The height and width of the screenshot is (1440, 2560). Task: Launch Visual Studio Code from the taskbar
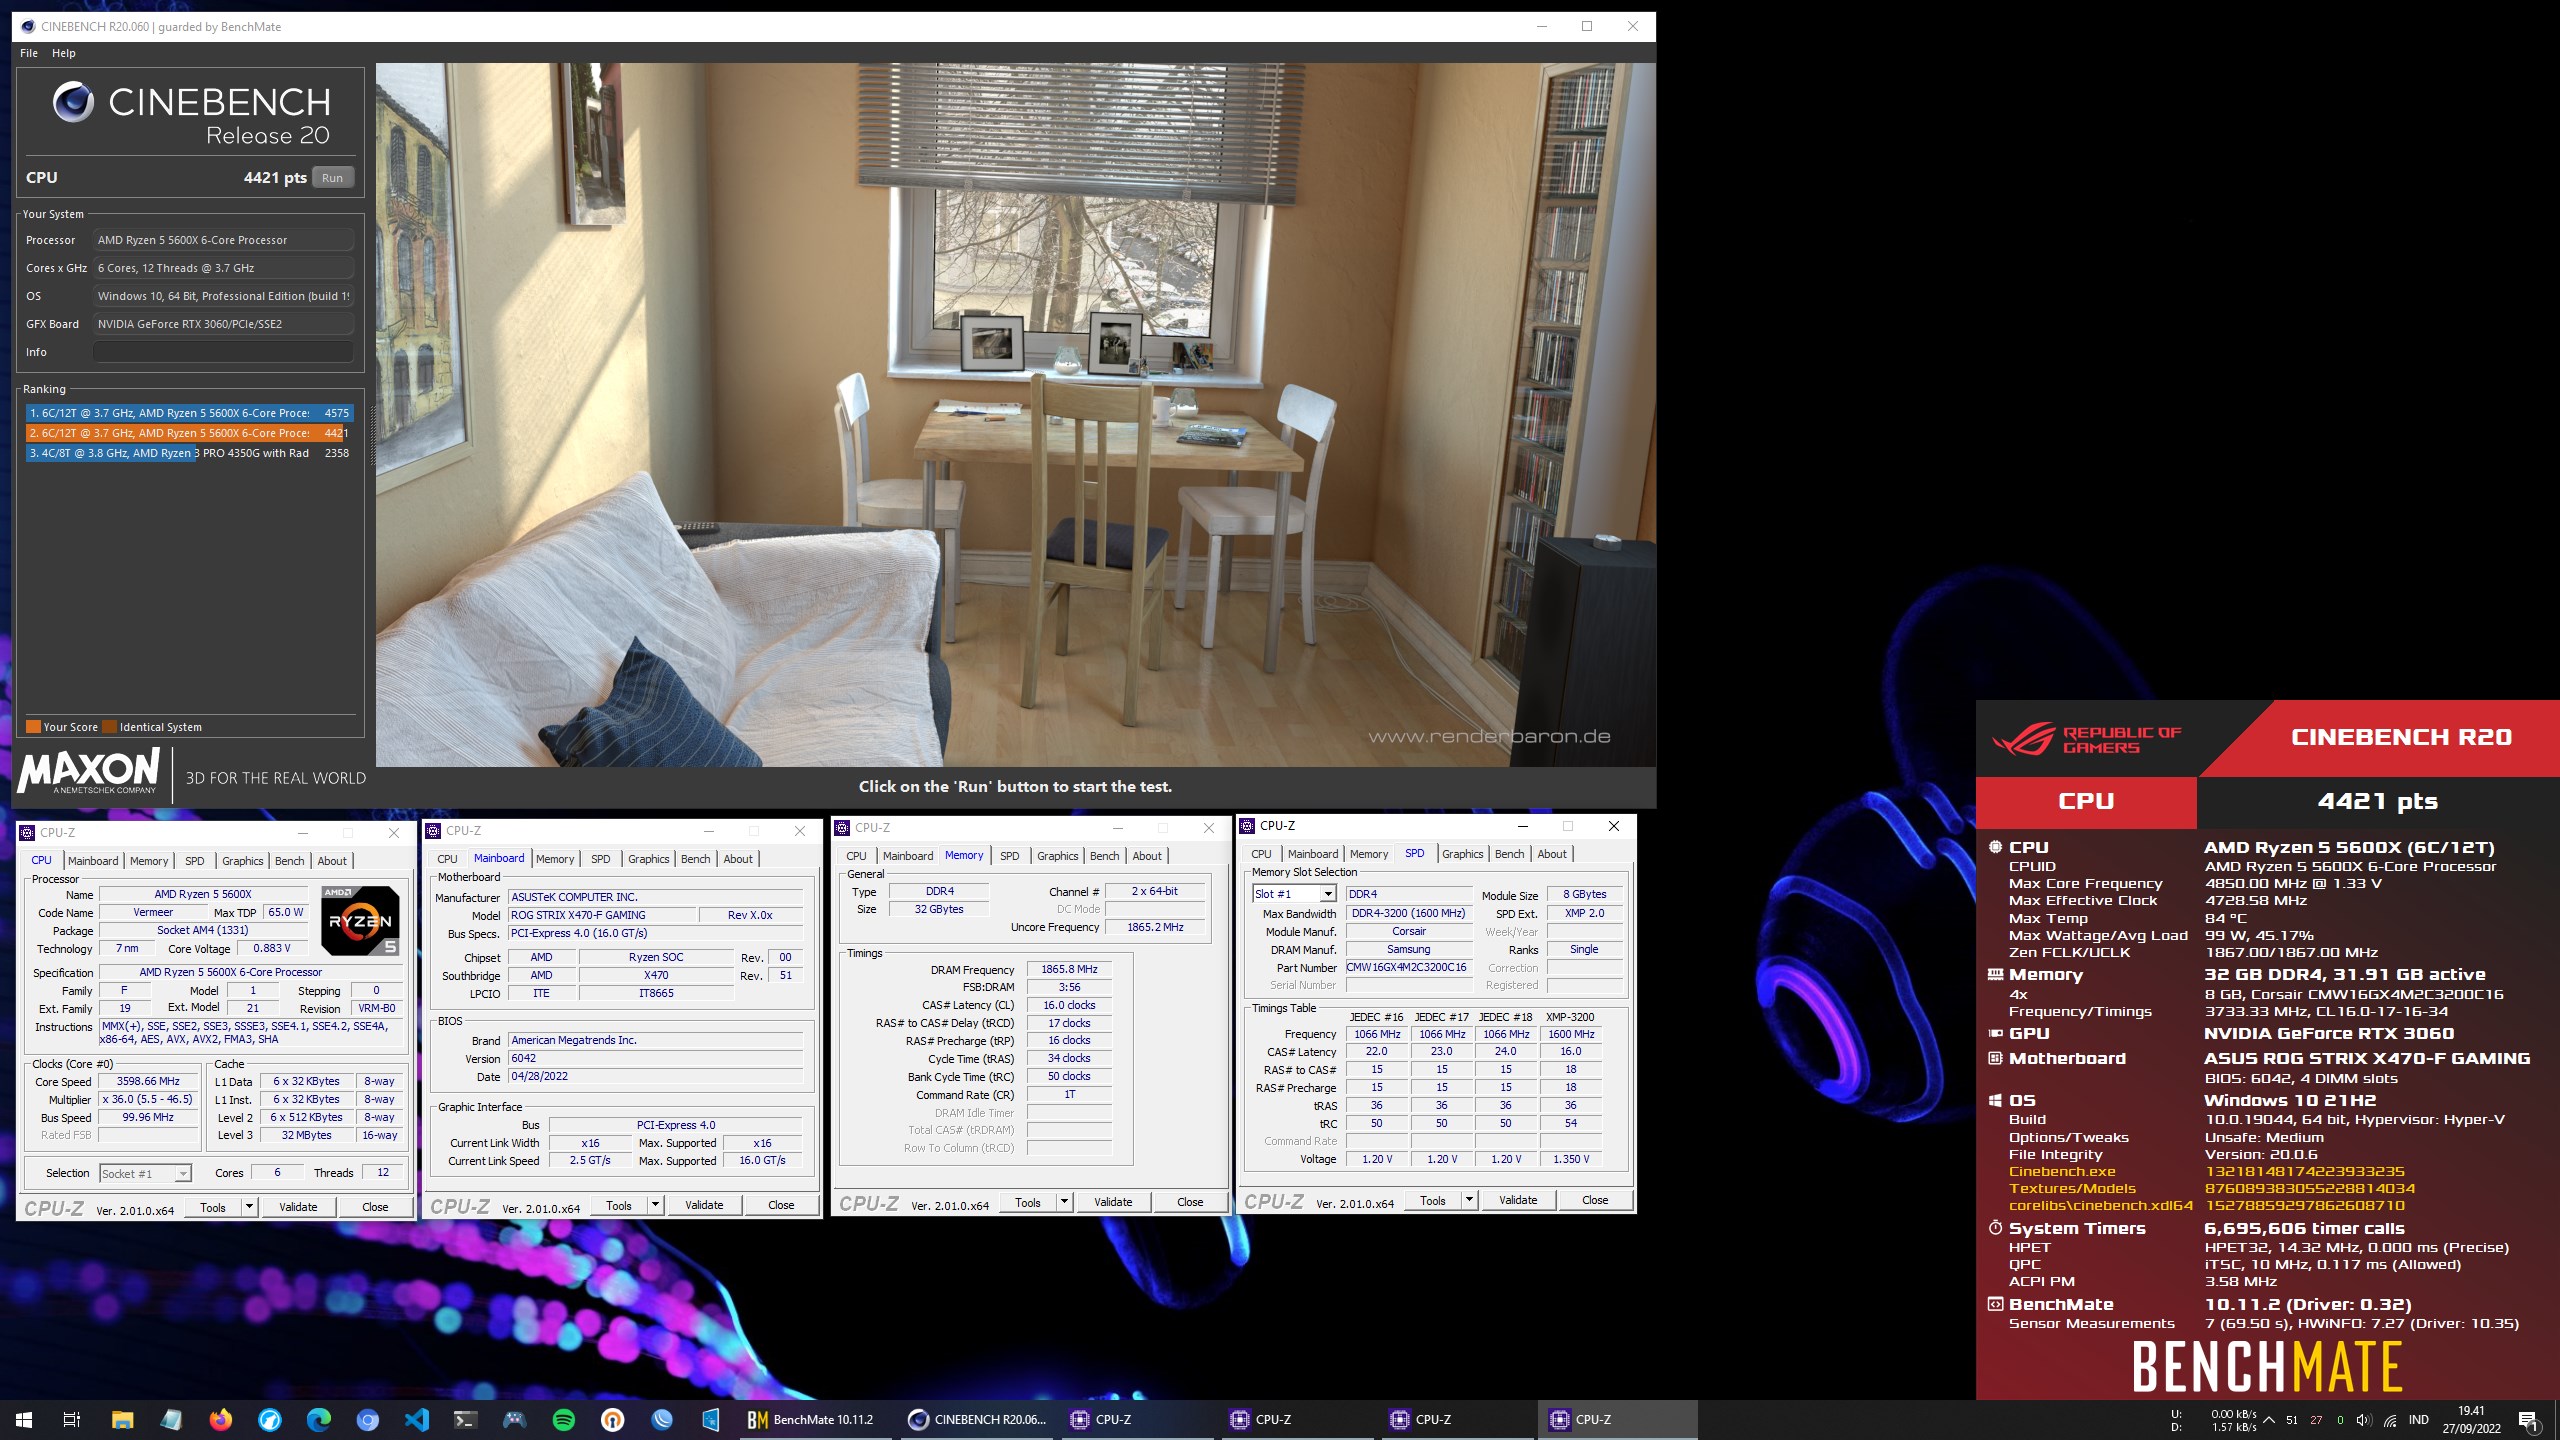tap(417, 1419)
